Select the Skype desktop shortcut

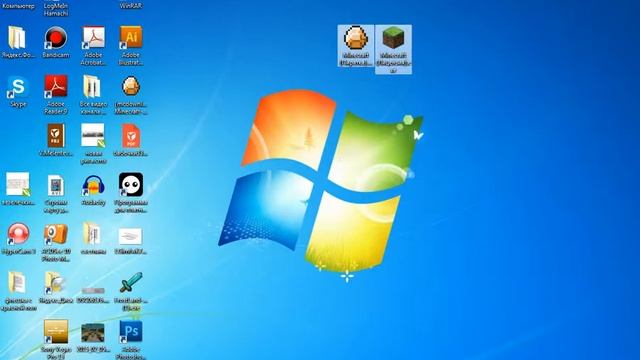pos(18,87)
